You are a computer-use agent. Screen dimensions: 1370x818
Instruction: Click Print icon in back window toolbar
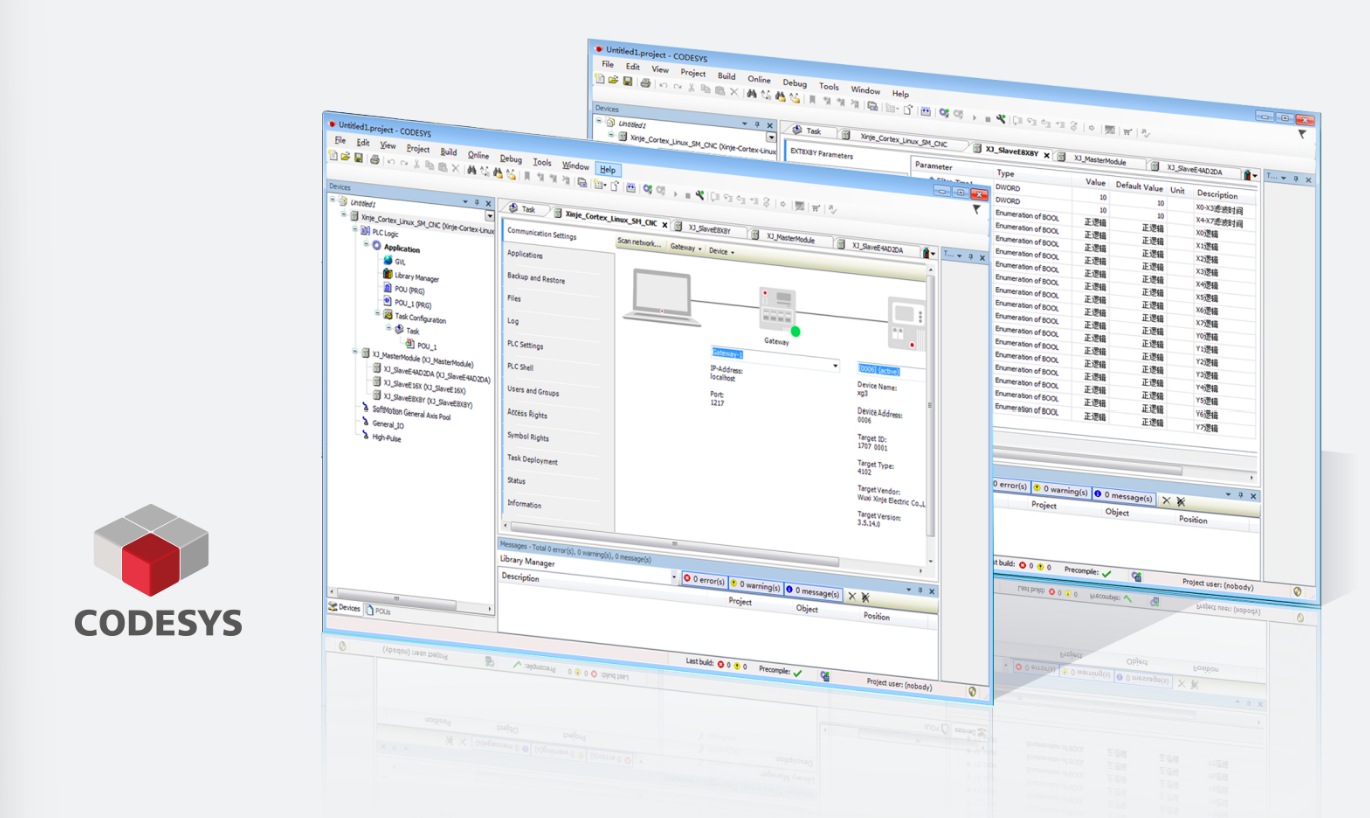[x=646, y=83]
